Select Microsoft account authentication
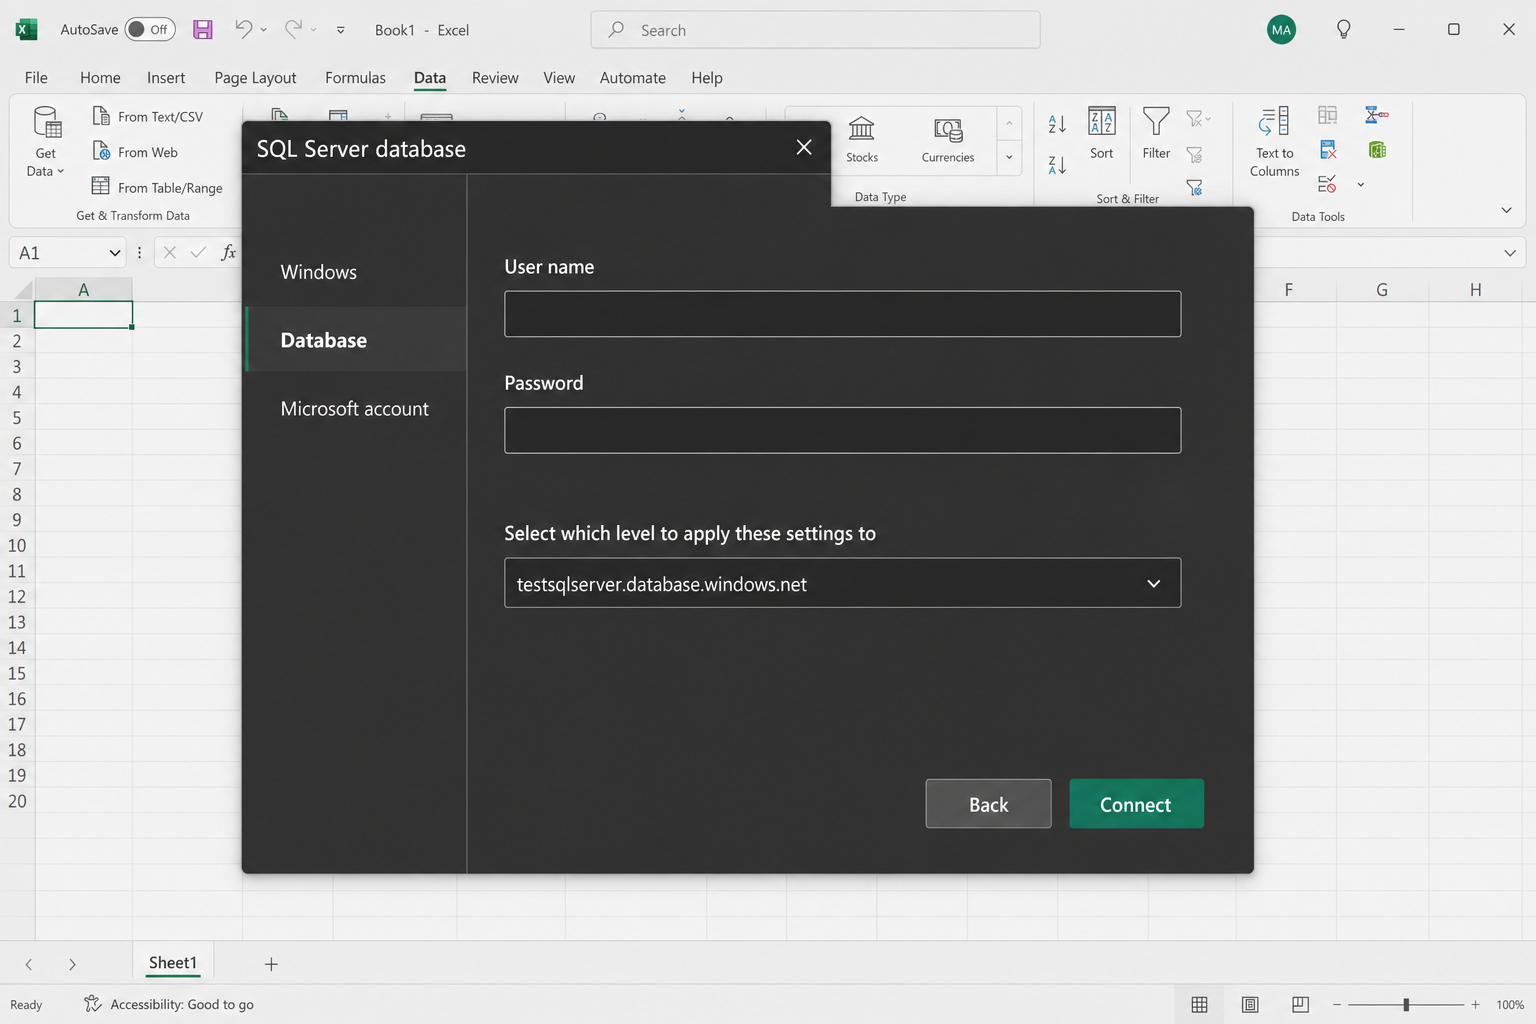Screen dimensions: 1536x1024 point(356,409)
